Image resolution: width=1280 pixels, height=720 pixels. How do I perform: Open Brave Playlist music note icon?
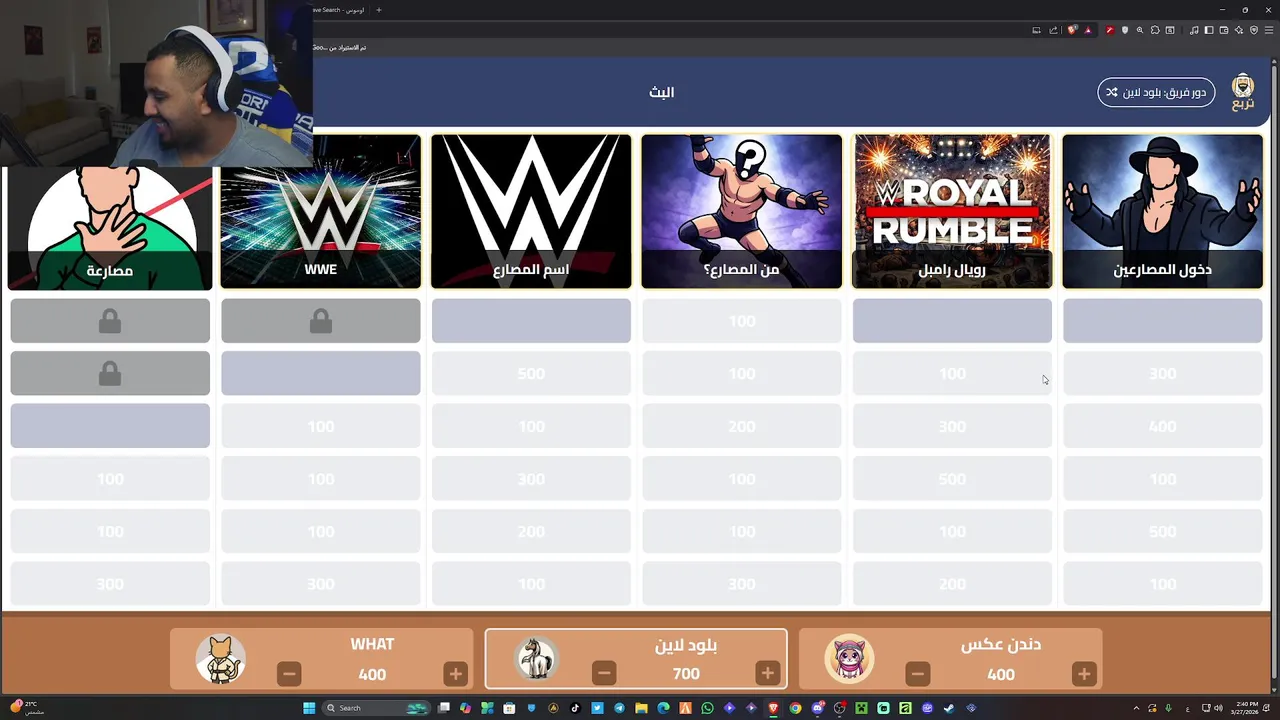[1194, 30]
